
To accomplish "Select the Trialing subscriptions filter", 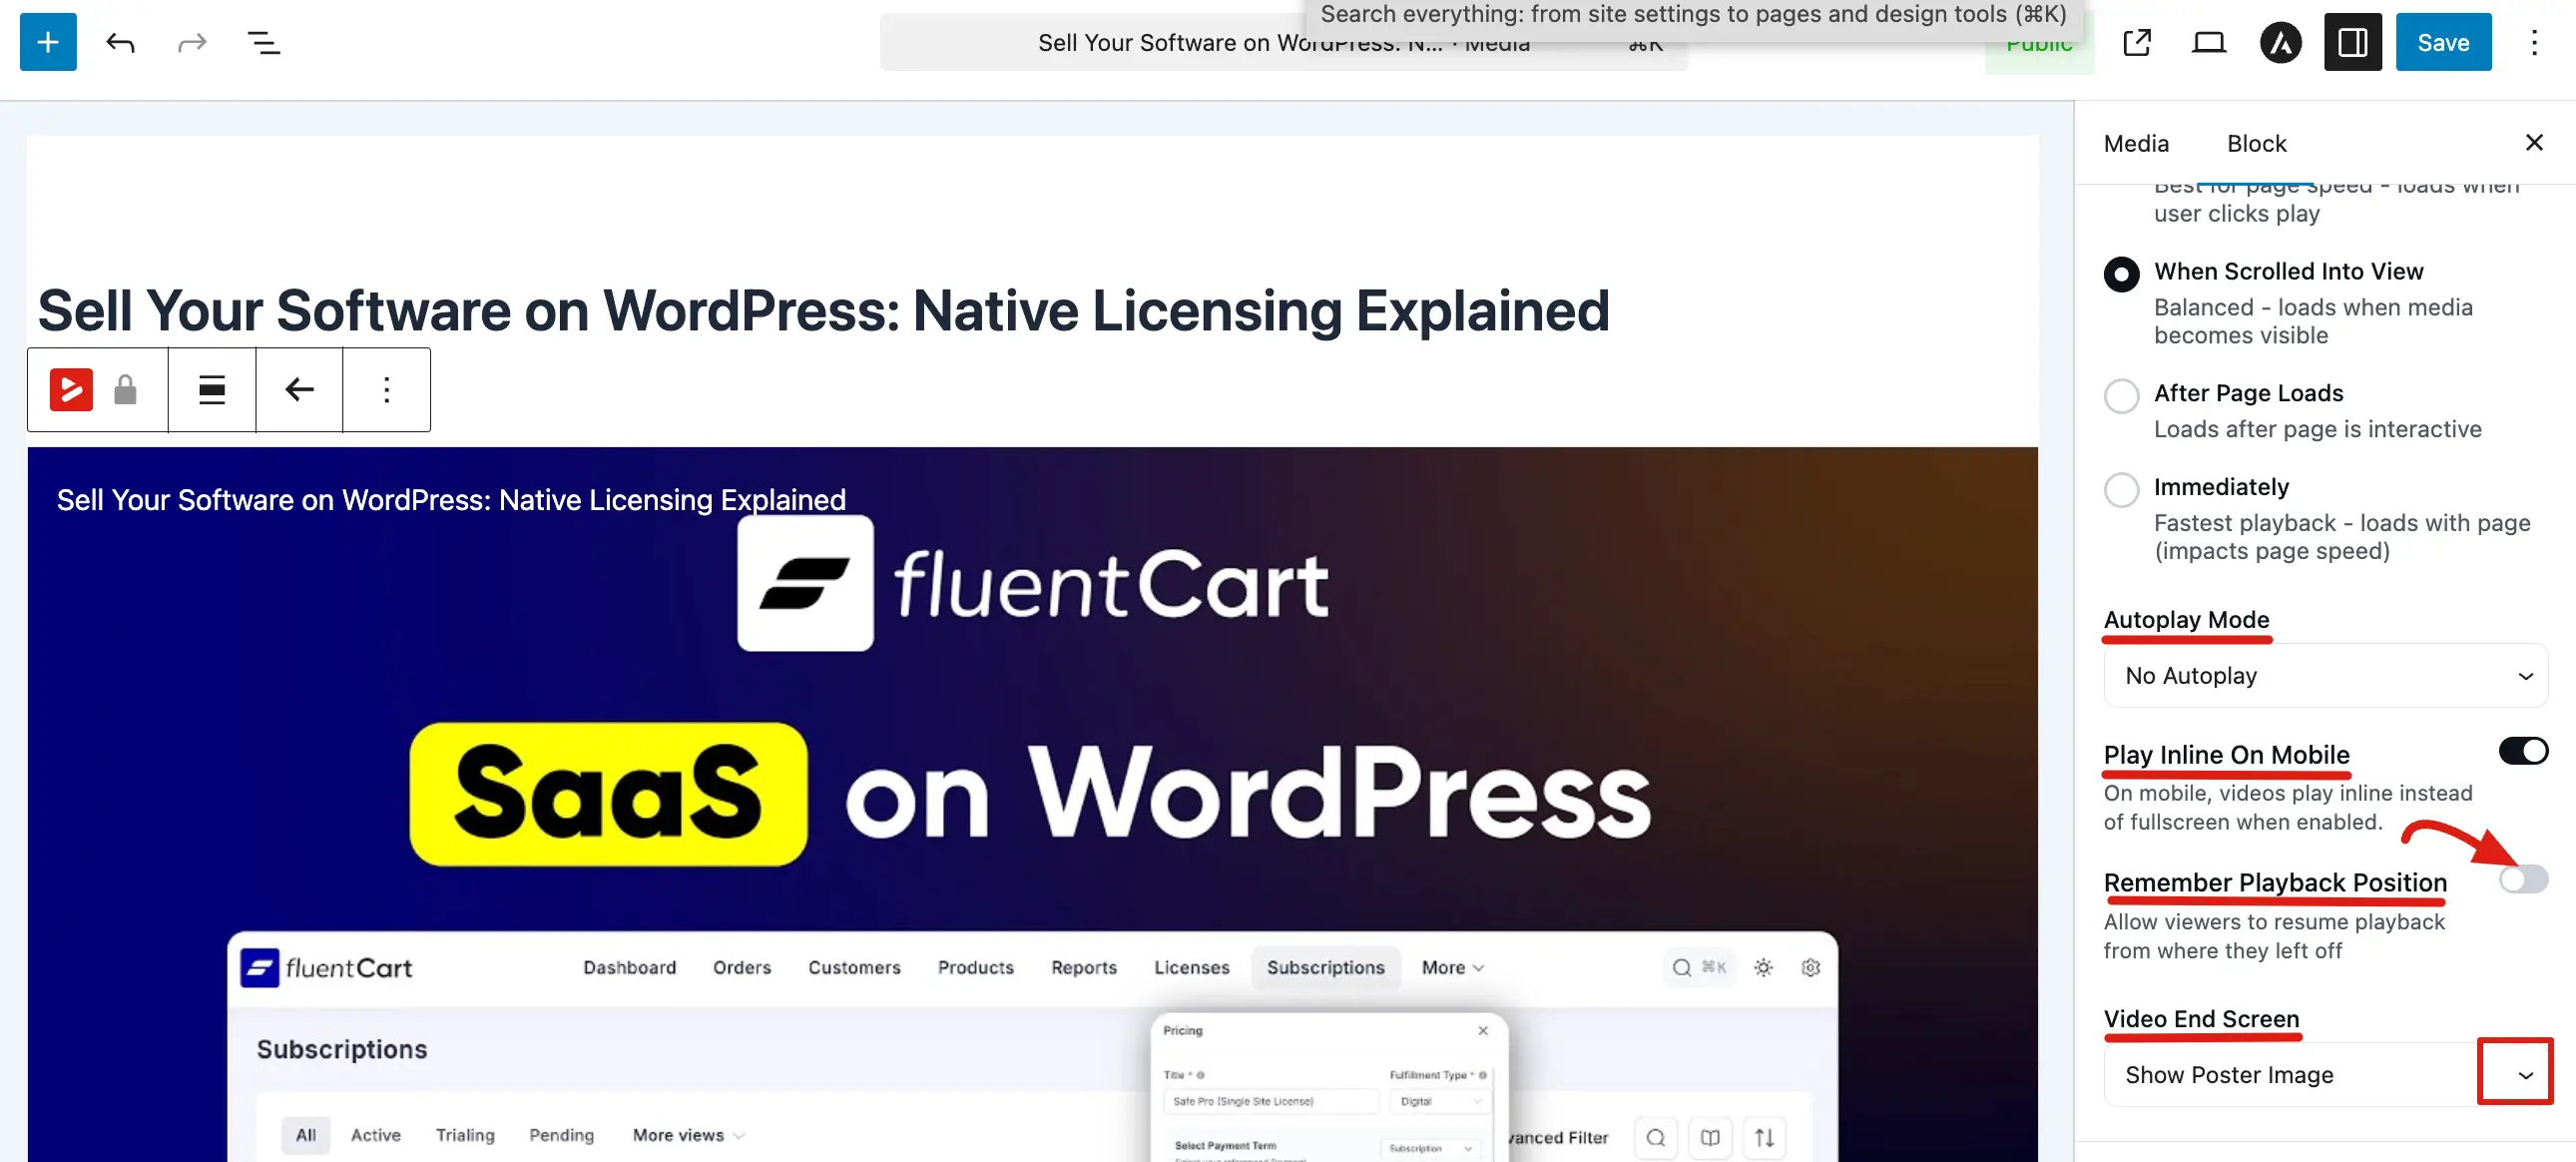I will click(465, 1135).
